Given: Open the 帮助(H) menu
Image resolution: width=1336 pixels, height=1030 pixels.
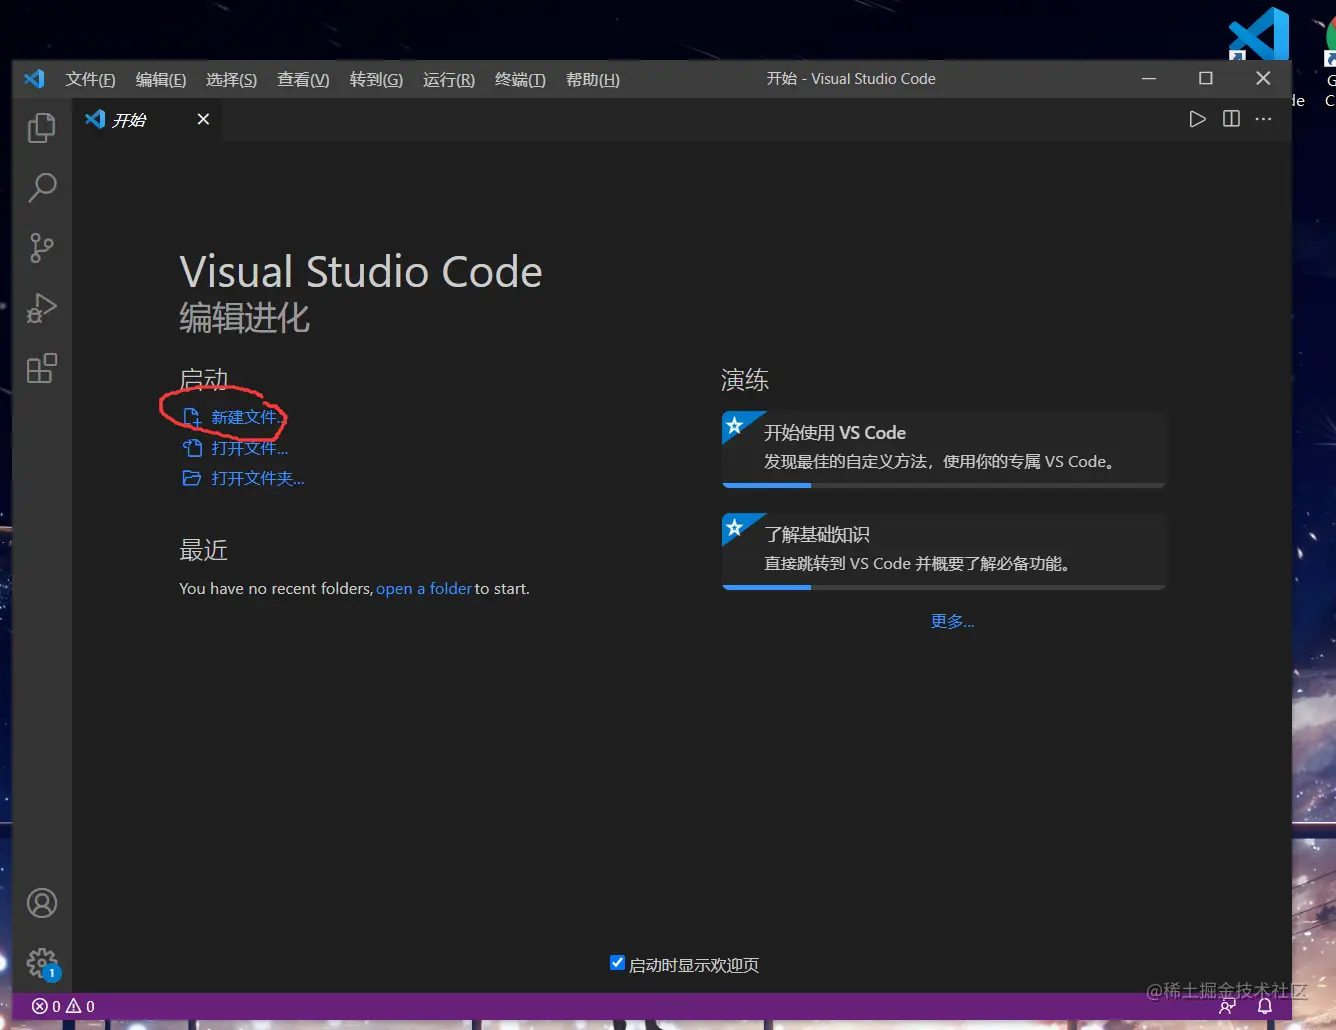Looking at the screenshot, I should tap(593, 79).
